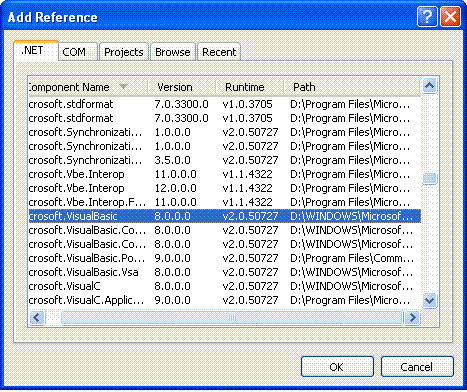The height and width of the screenshot is (392, 467).
Task: Click the vertical scrollbar up arrow
Action: (x=429, y=86)
